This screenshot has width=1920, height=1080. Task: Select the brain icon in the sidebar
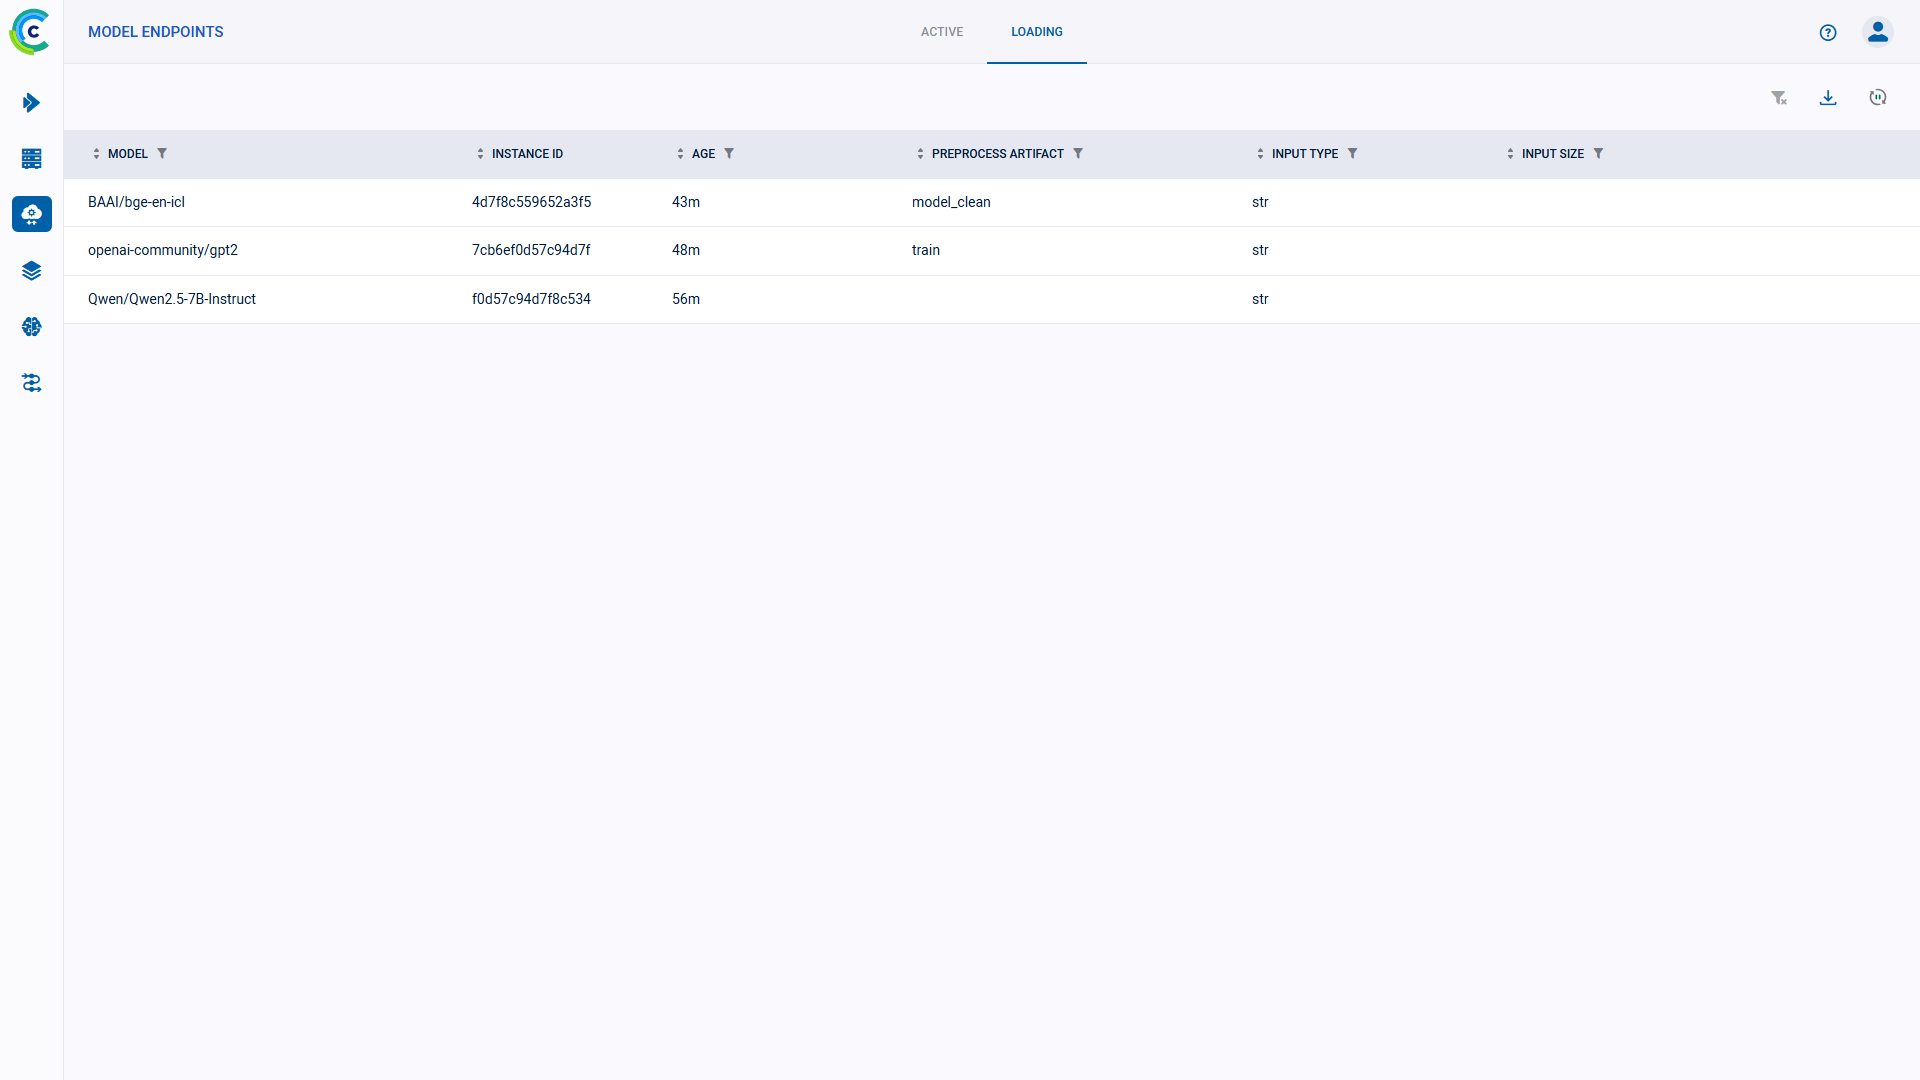tap(31, 327)
